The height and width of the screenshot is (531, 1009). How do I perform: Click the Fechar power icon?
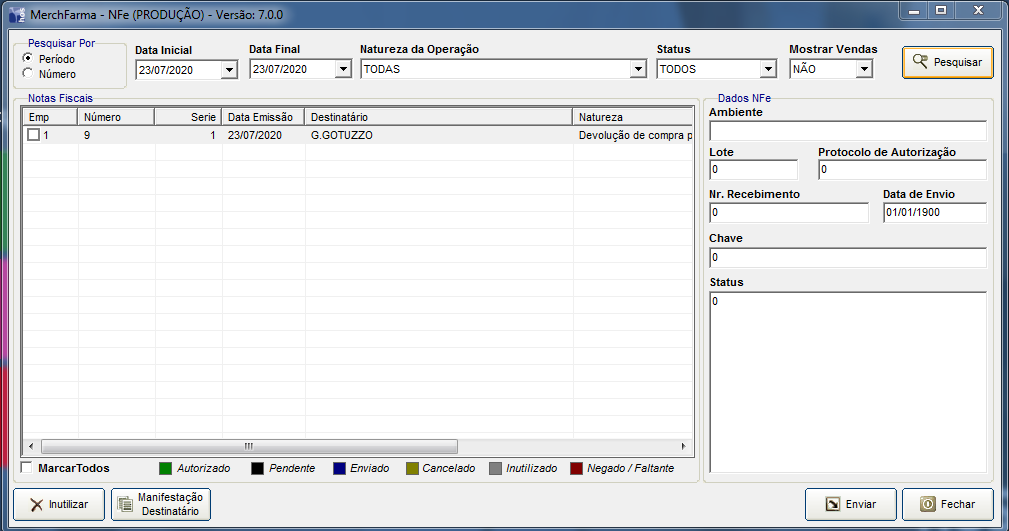point(927,505)
